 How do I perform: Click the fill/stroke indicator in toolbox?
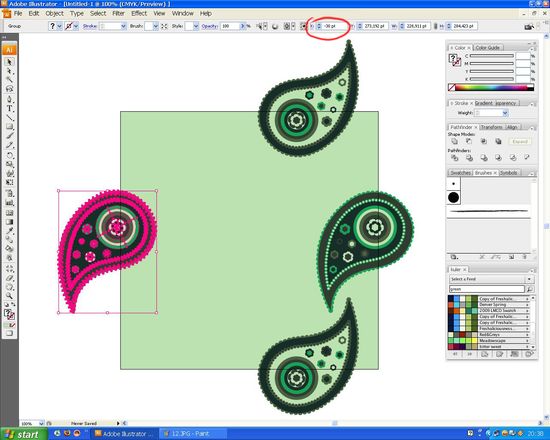9,314
